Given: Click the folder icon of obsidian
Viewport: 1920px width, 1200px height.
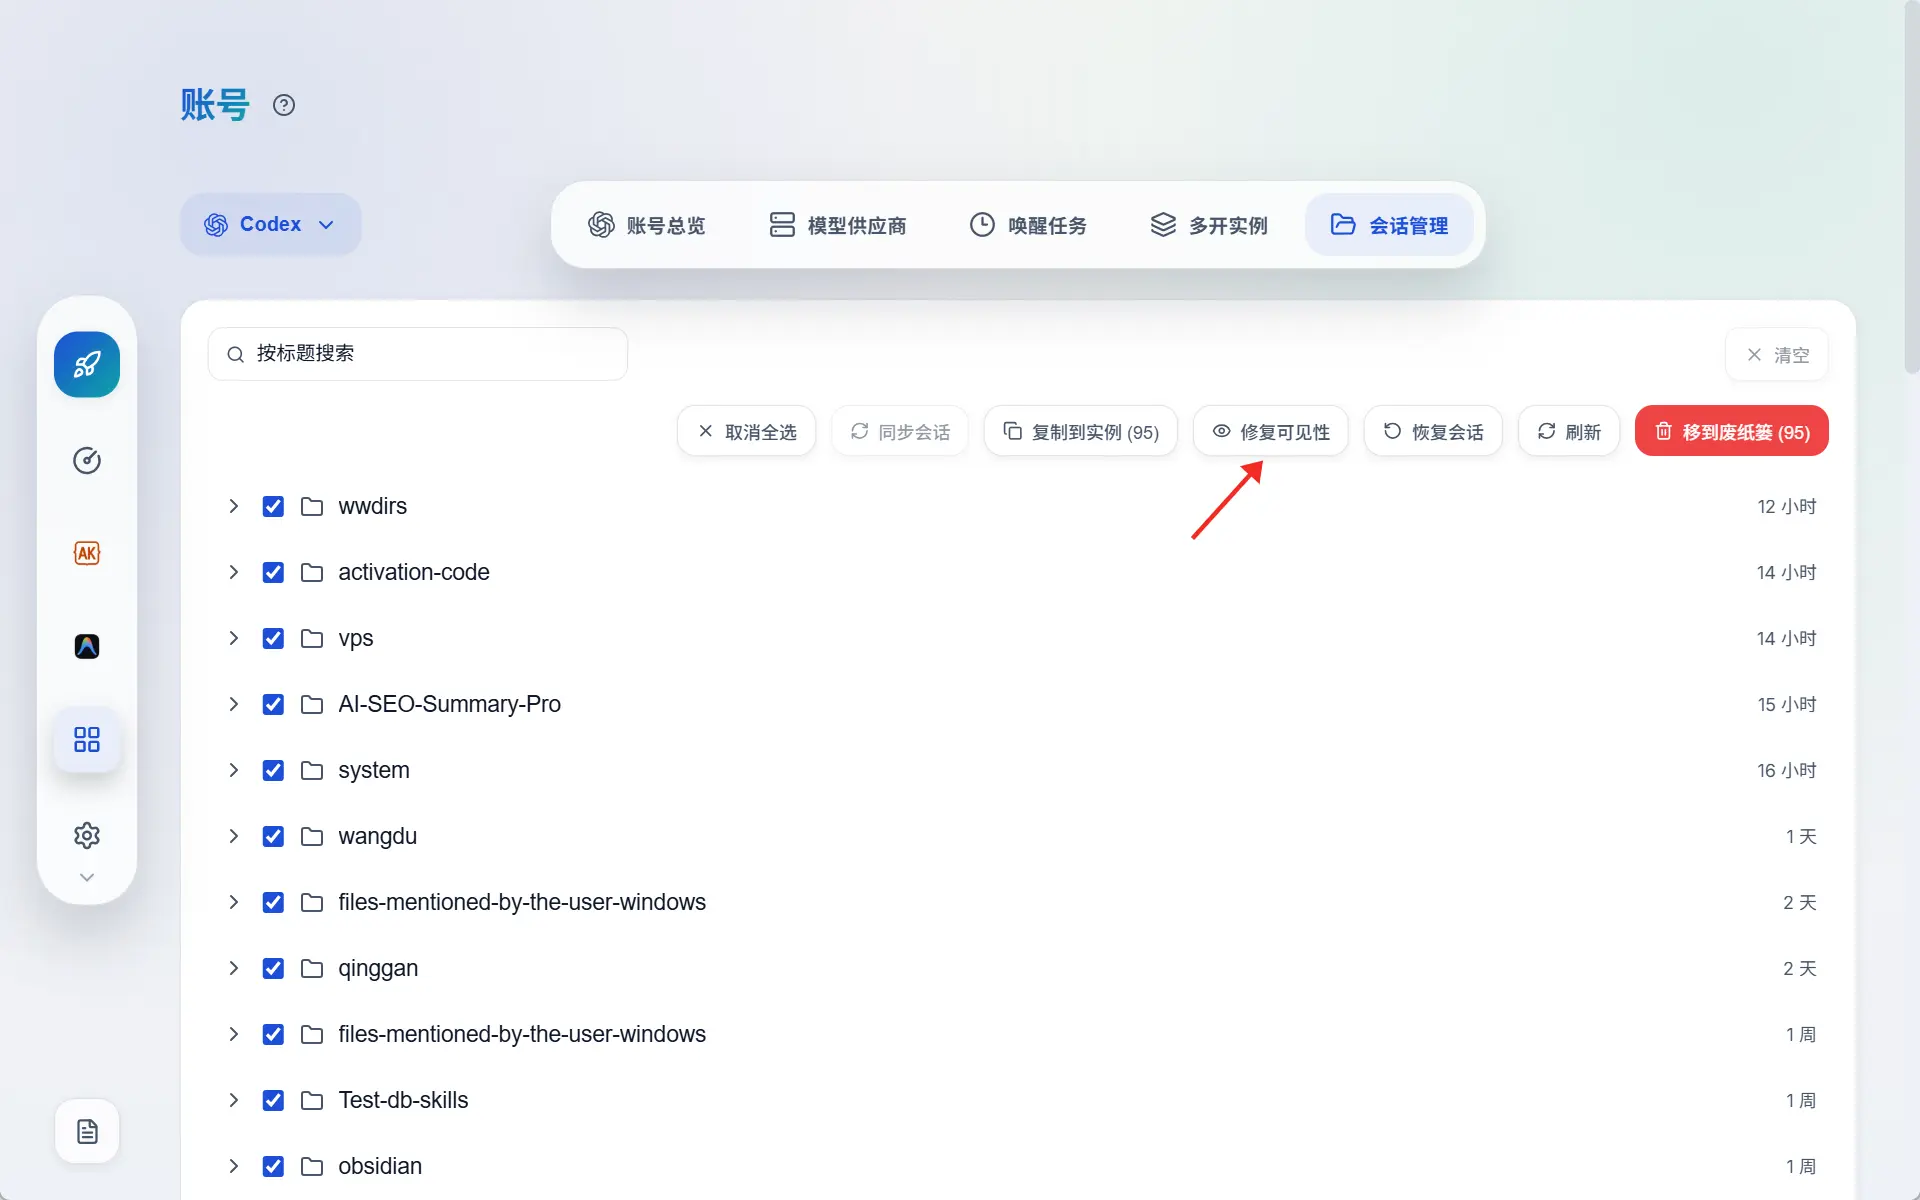Looking at the screenshot, I should tap(312, 1166).
